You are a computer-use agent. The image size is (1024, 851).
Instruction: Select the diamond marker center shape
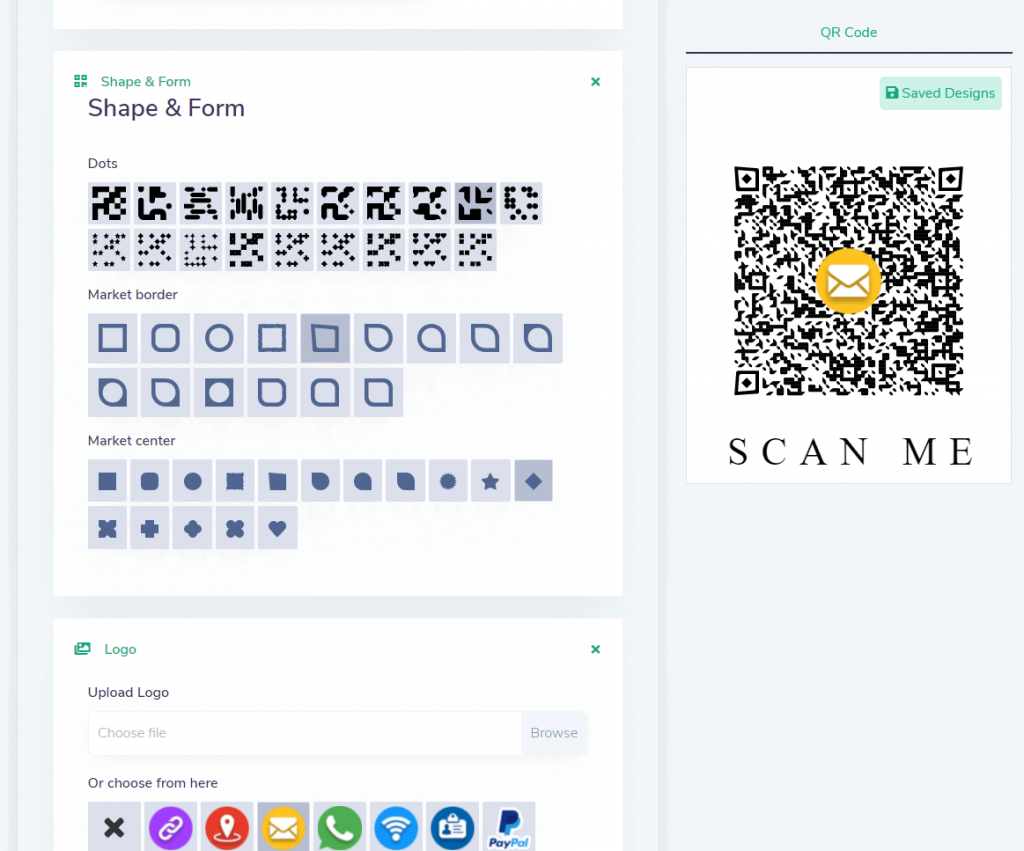click(534, 481)
